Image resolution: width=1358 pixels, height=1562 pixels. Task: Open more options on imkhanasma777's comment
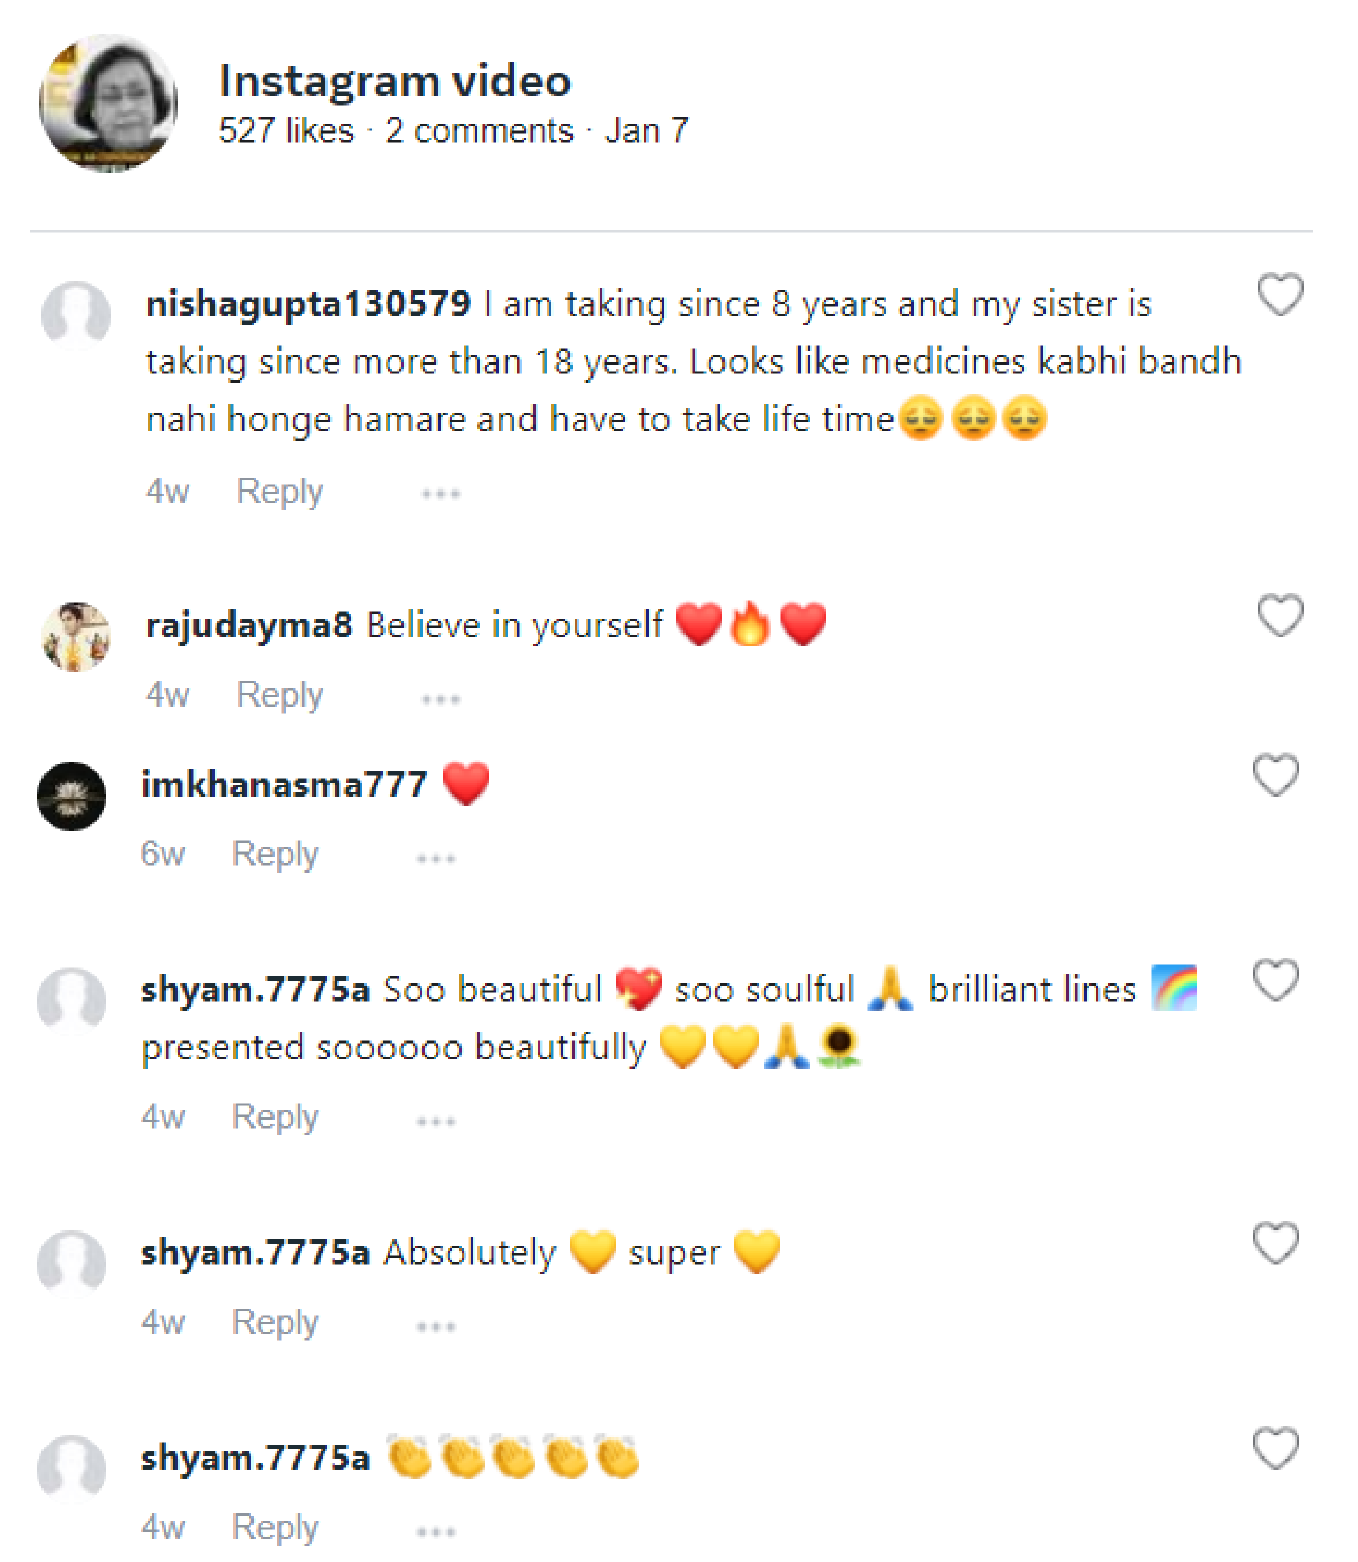[x=436, y=859]
